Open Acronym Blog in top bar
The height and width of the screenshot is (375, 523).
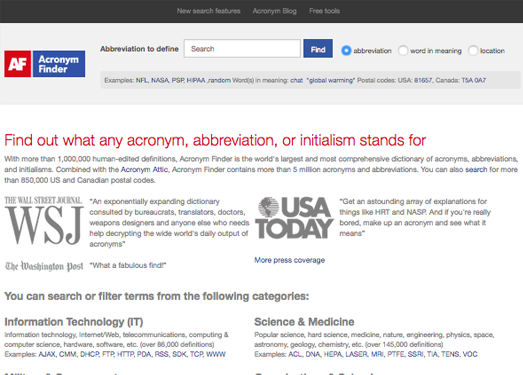tap(275, 11)
